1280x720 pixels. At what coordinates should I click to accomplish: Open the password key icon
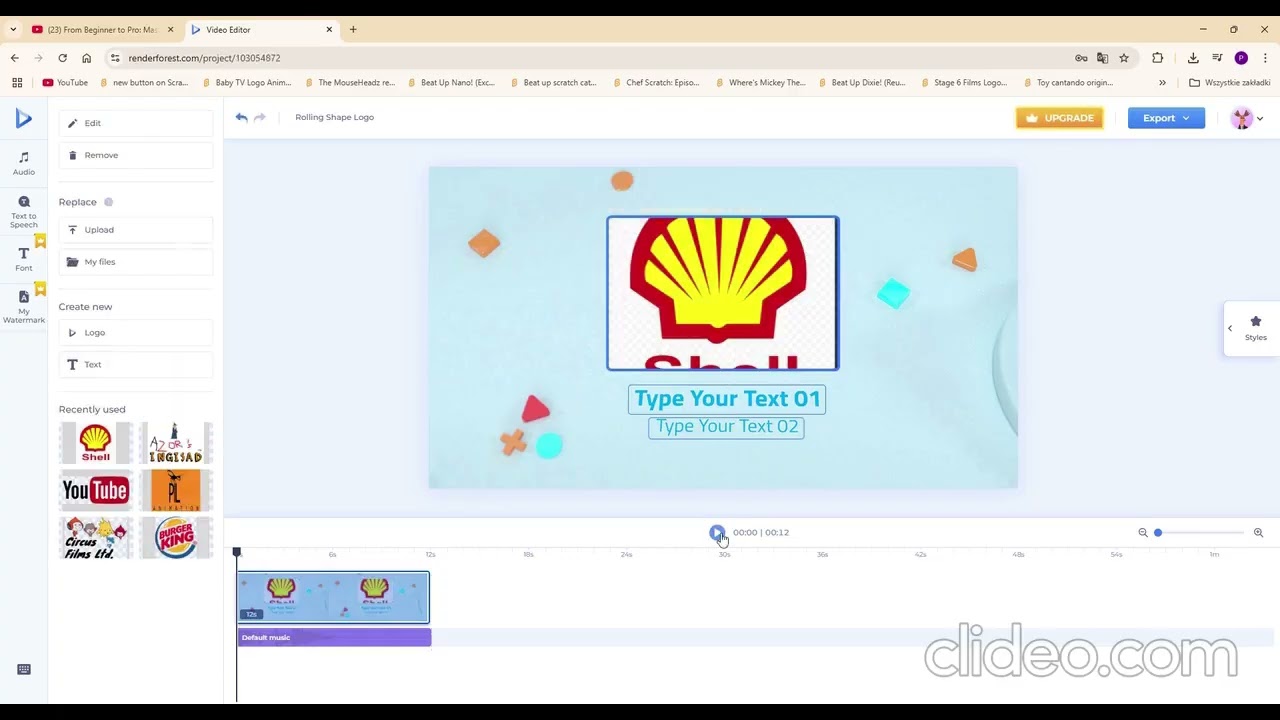[x=1081, y=58]
